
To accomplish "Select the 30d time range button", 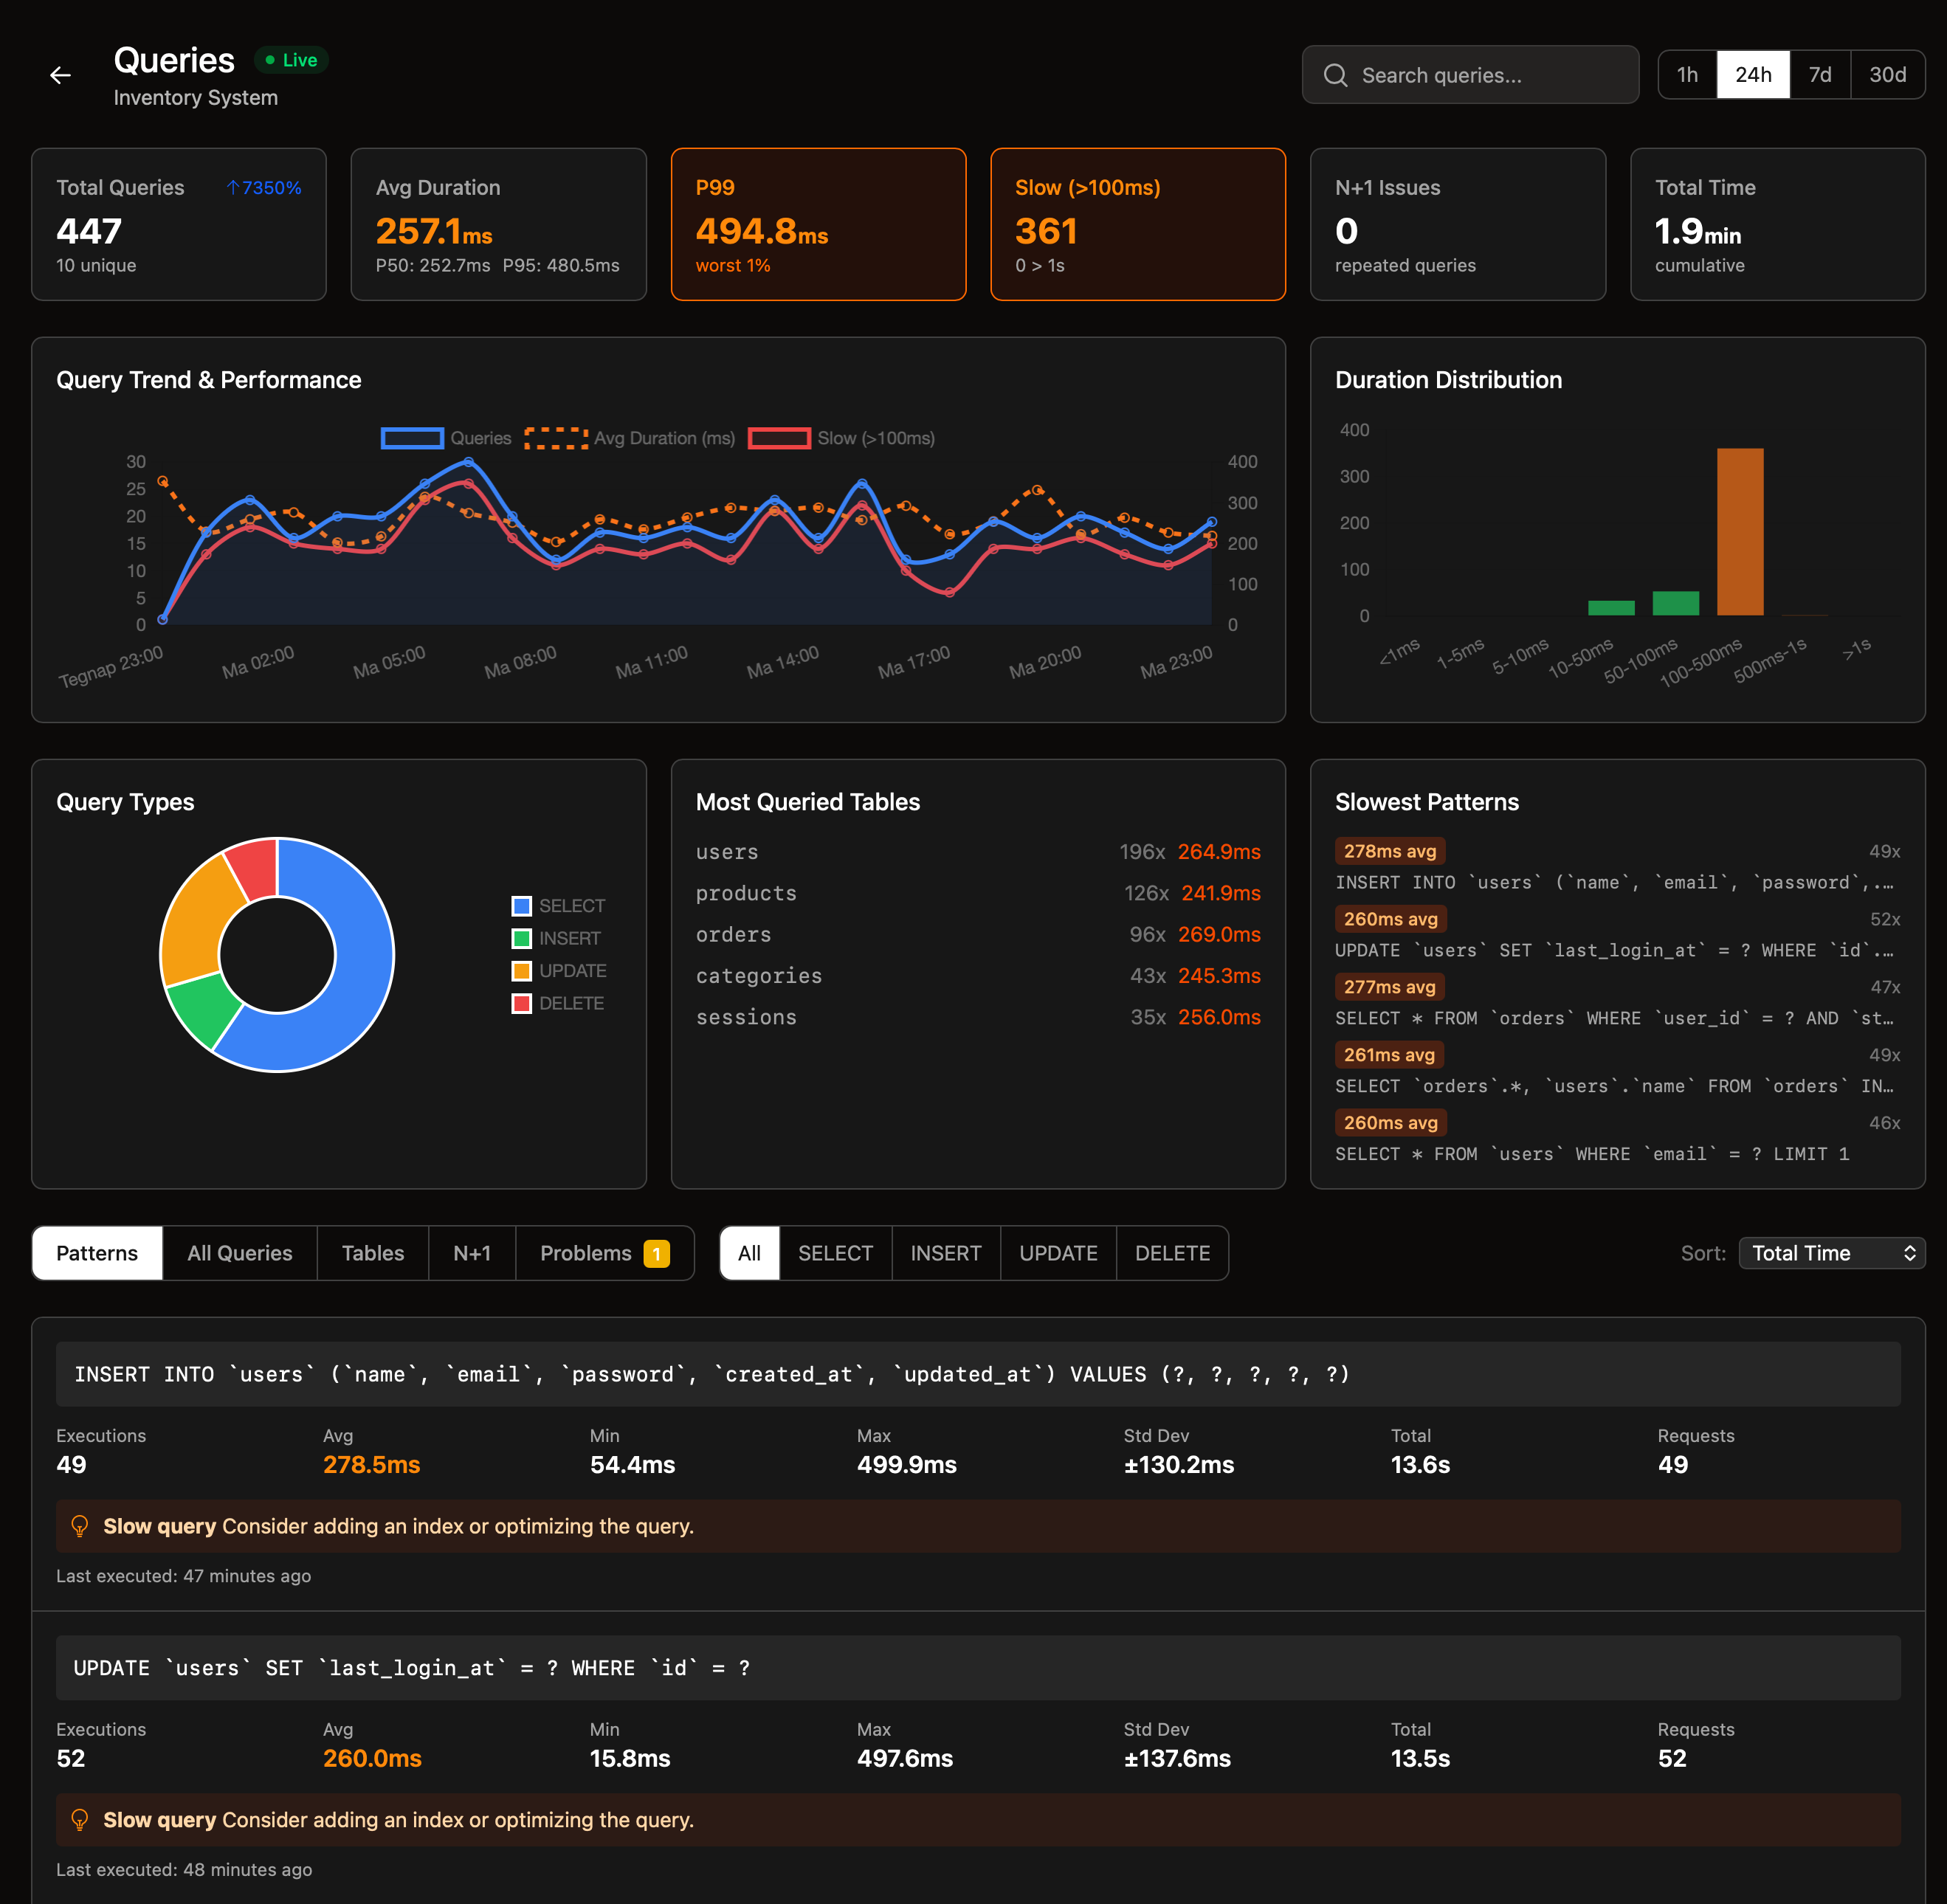I will [x=1888, y=74].
